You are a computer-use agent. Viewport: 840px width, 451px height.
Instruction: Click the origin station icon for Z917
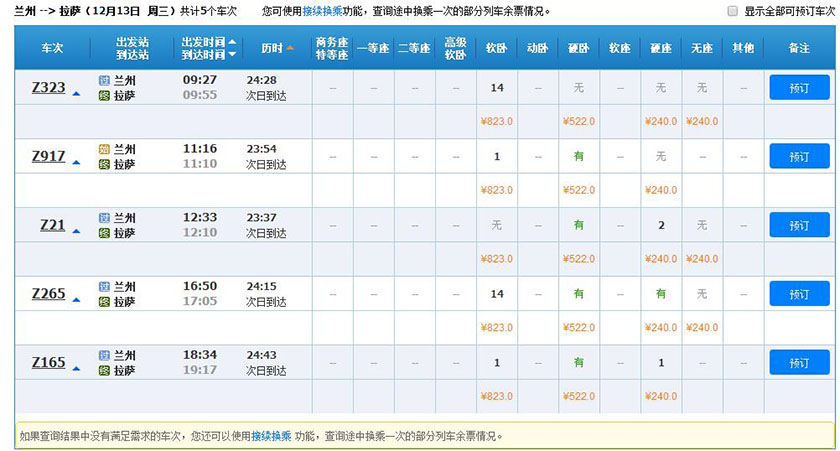click(x=104, y=149)
